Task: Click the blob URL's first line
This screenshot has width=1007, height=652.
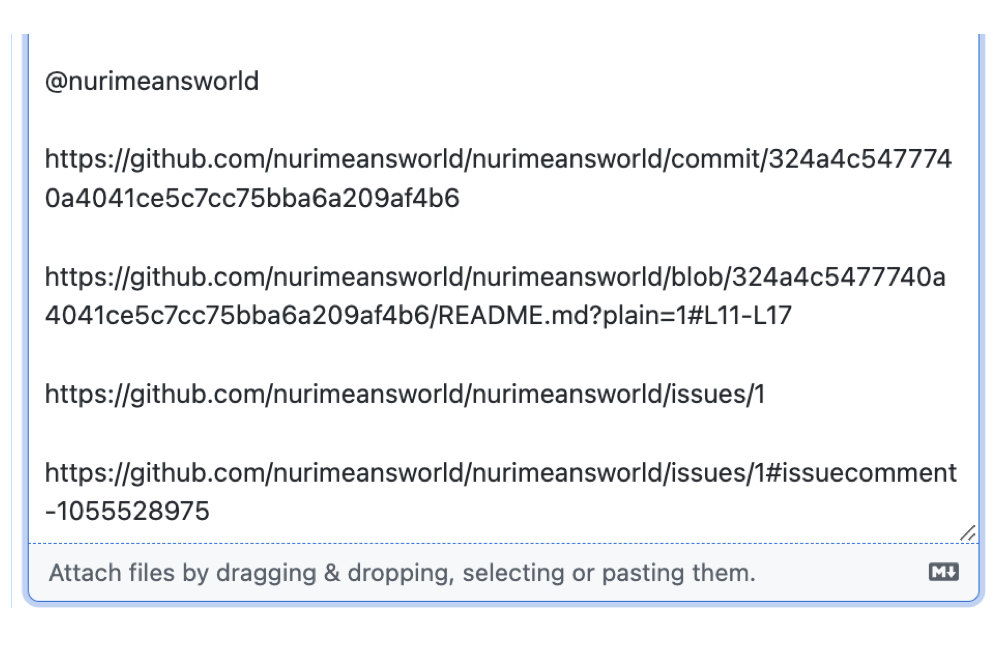Action: pyautogui.click(x=495, y=278)
